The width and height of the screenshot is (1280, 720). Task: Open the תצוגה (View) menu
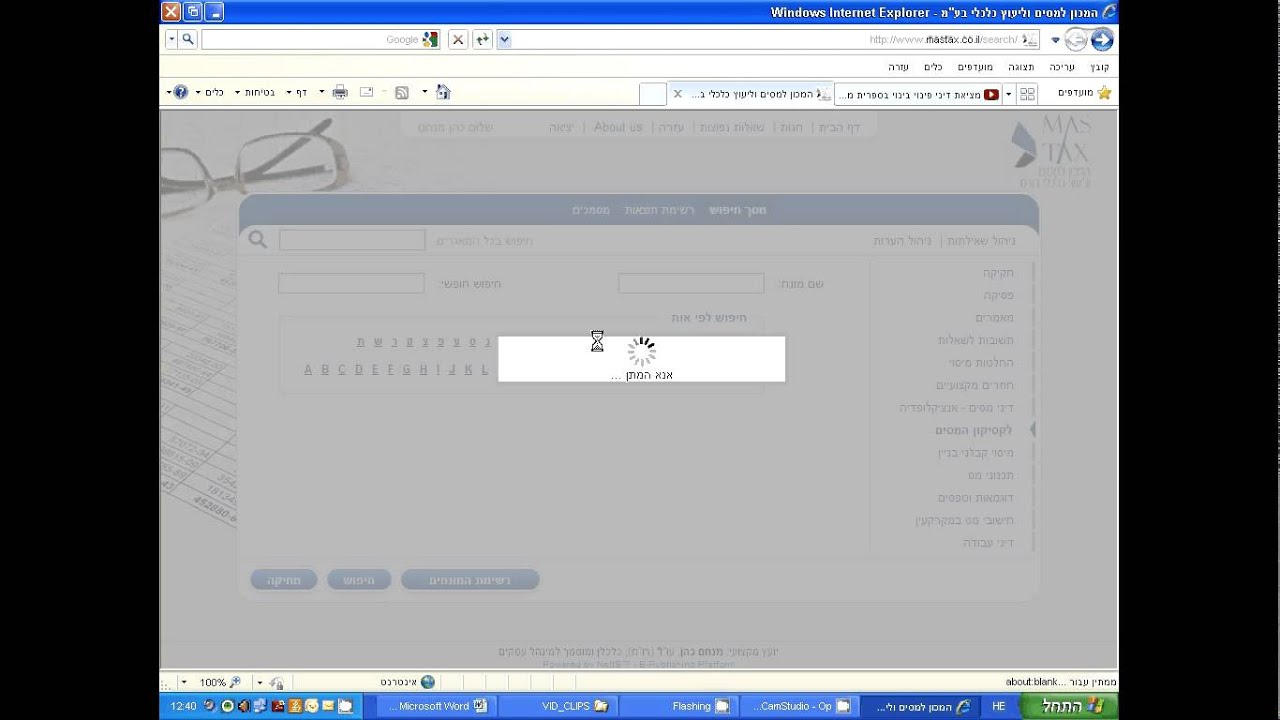[x=1021, y=67]
